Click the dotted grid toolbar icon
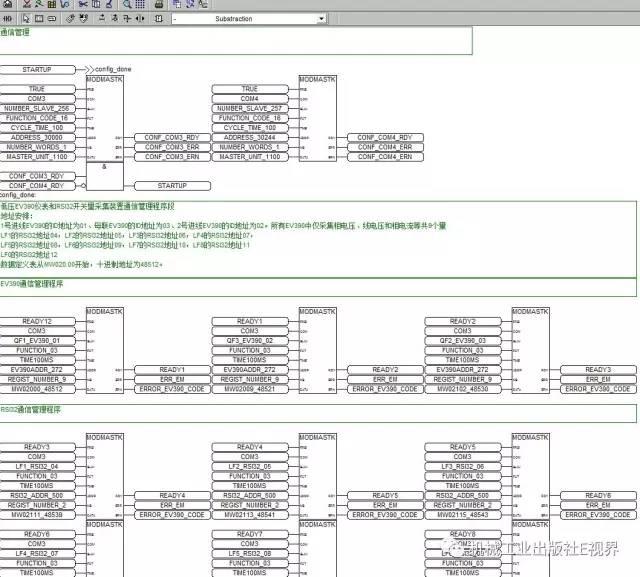Viewport: 640px width, 577px height. click(x=140, y=4)
